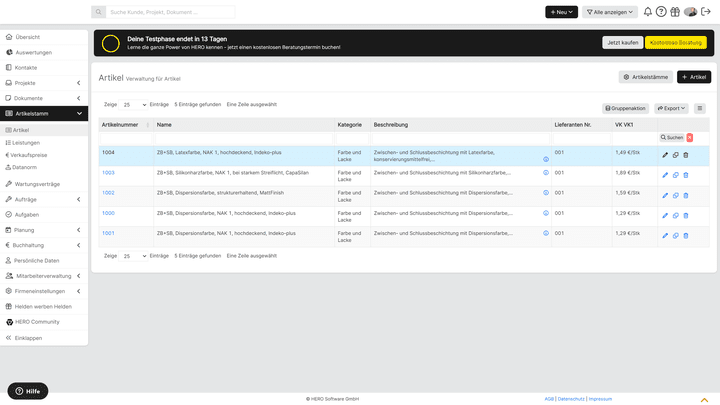Open the gift rewards icon
The width and height of the screenshot is (720, 405).
click(675, 12)
